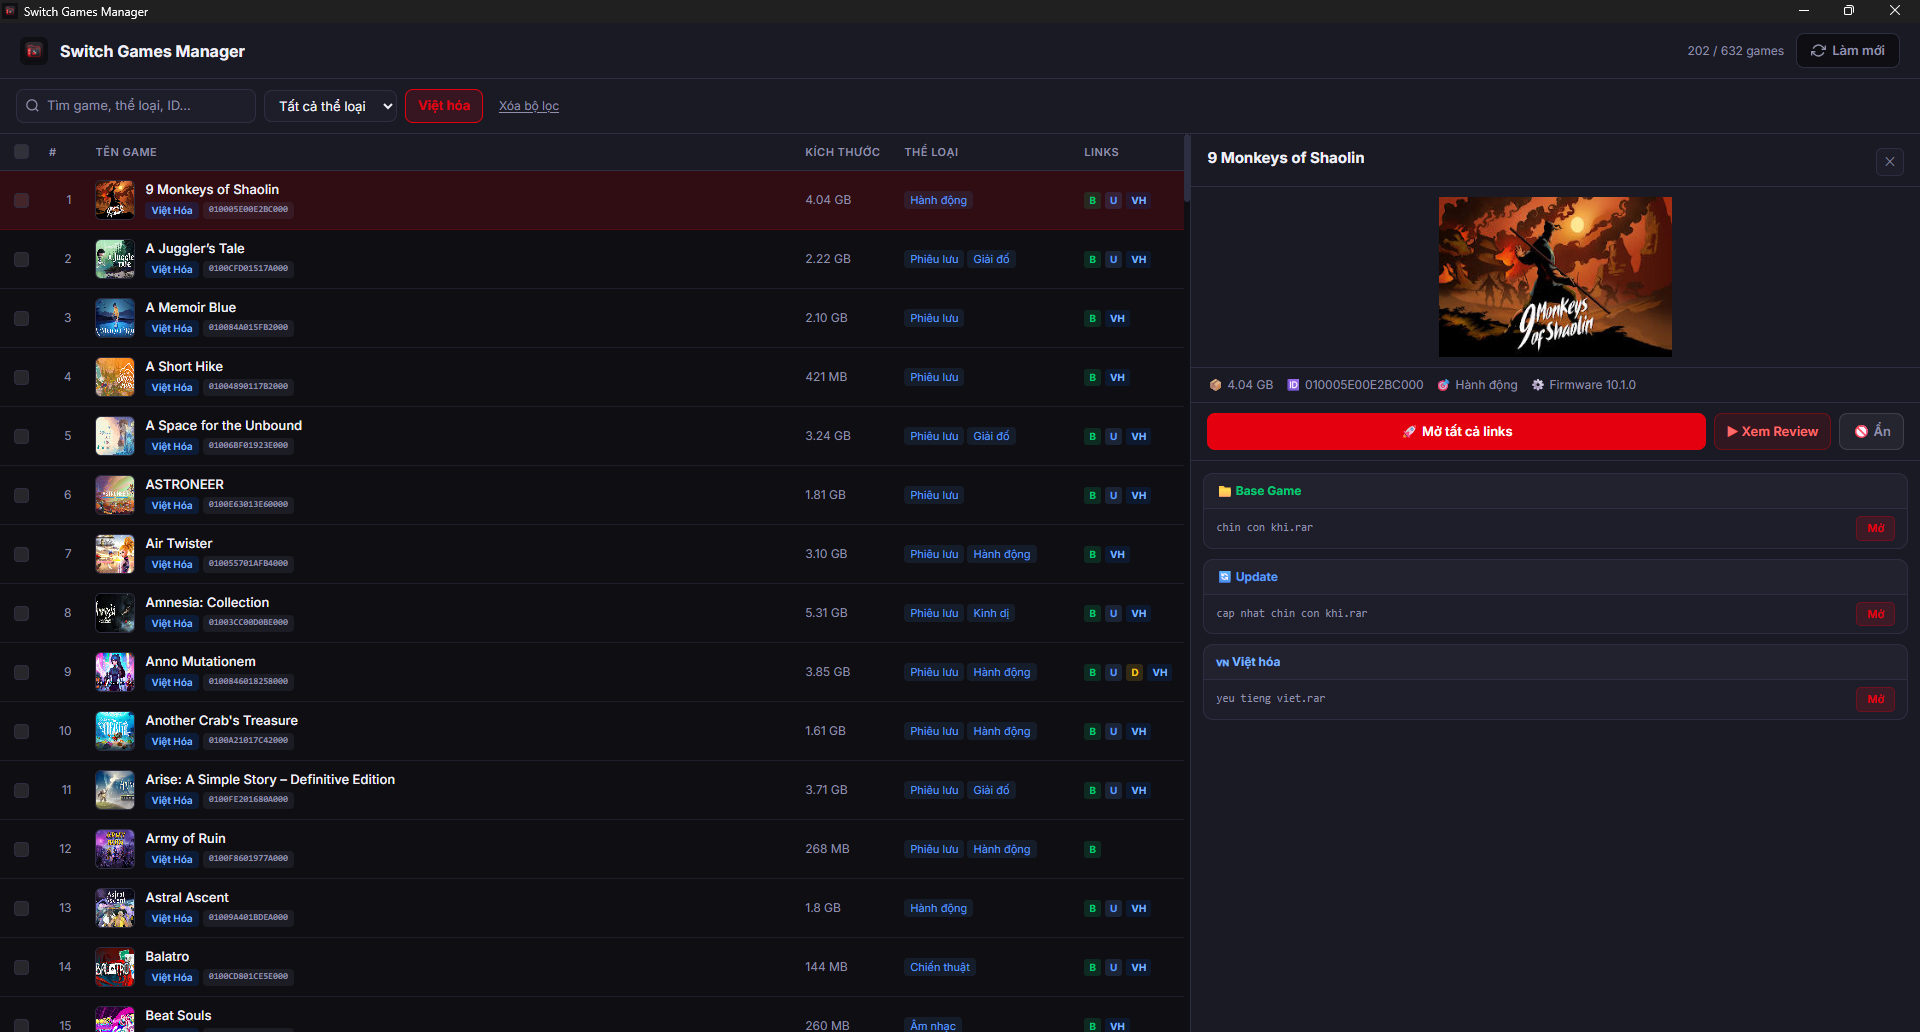
Task: Select the Another Crab's Treasure row title
Action: pos(221,721)
